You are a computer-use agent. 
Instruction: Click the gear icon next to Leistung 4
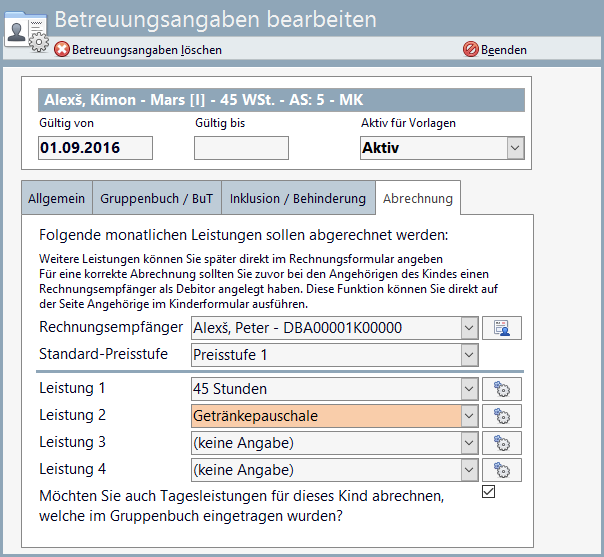point(502,470)
